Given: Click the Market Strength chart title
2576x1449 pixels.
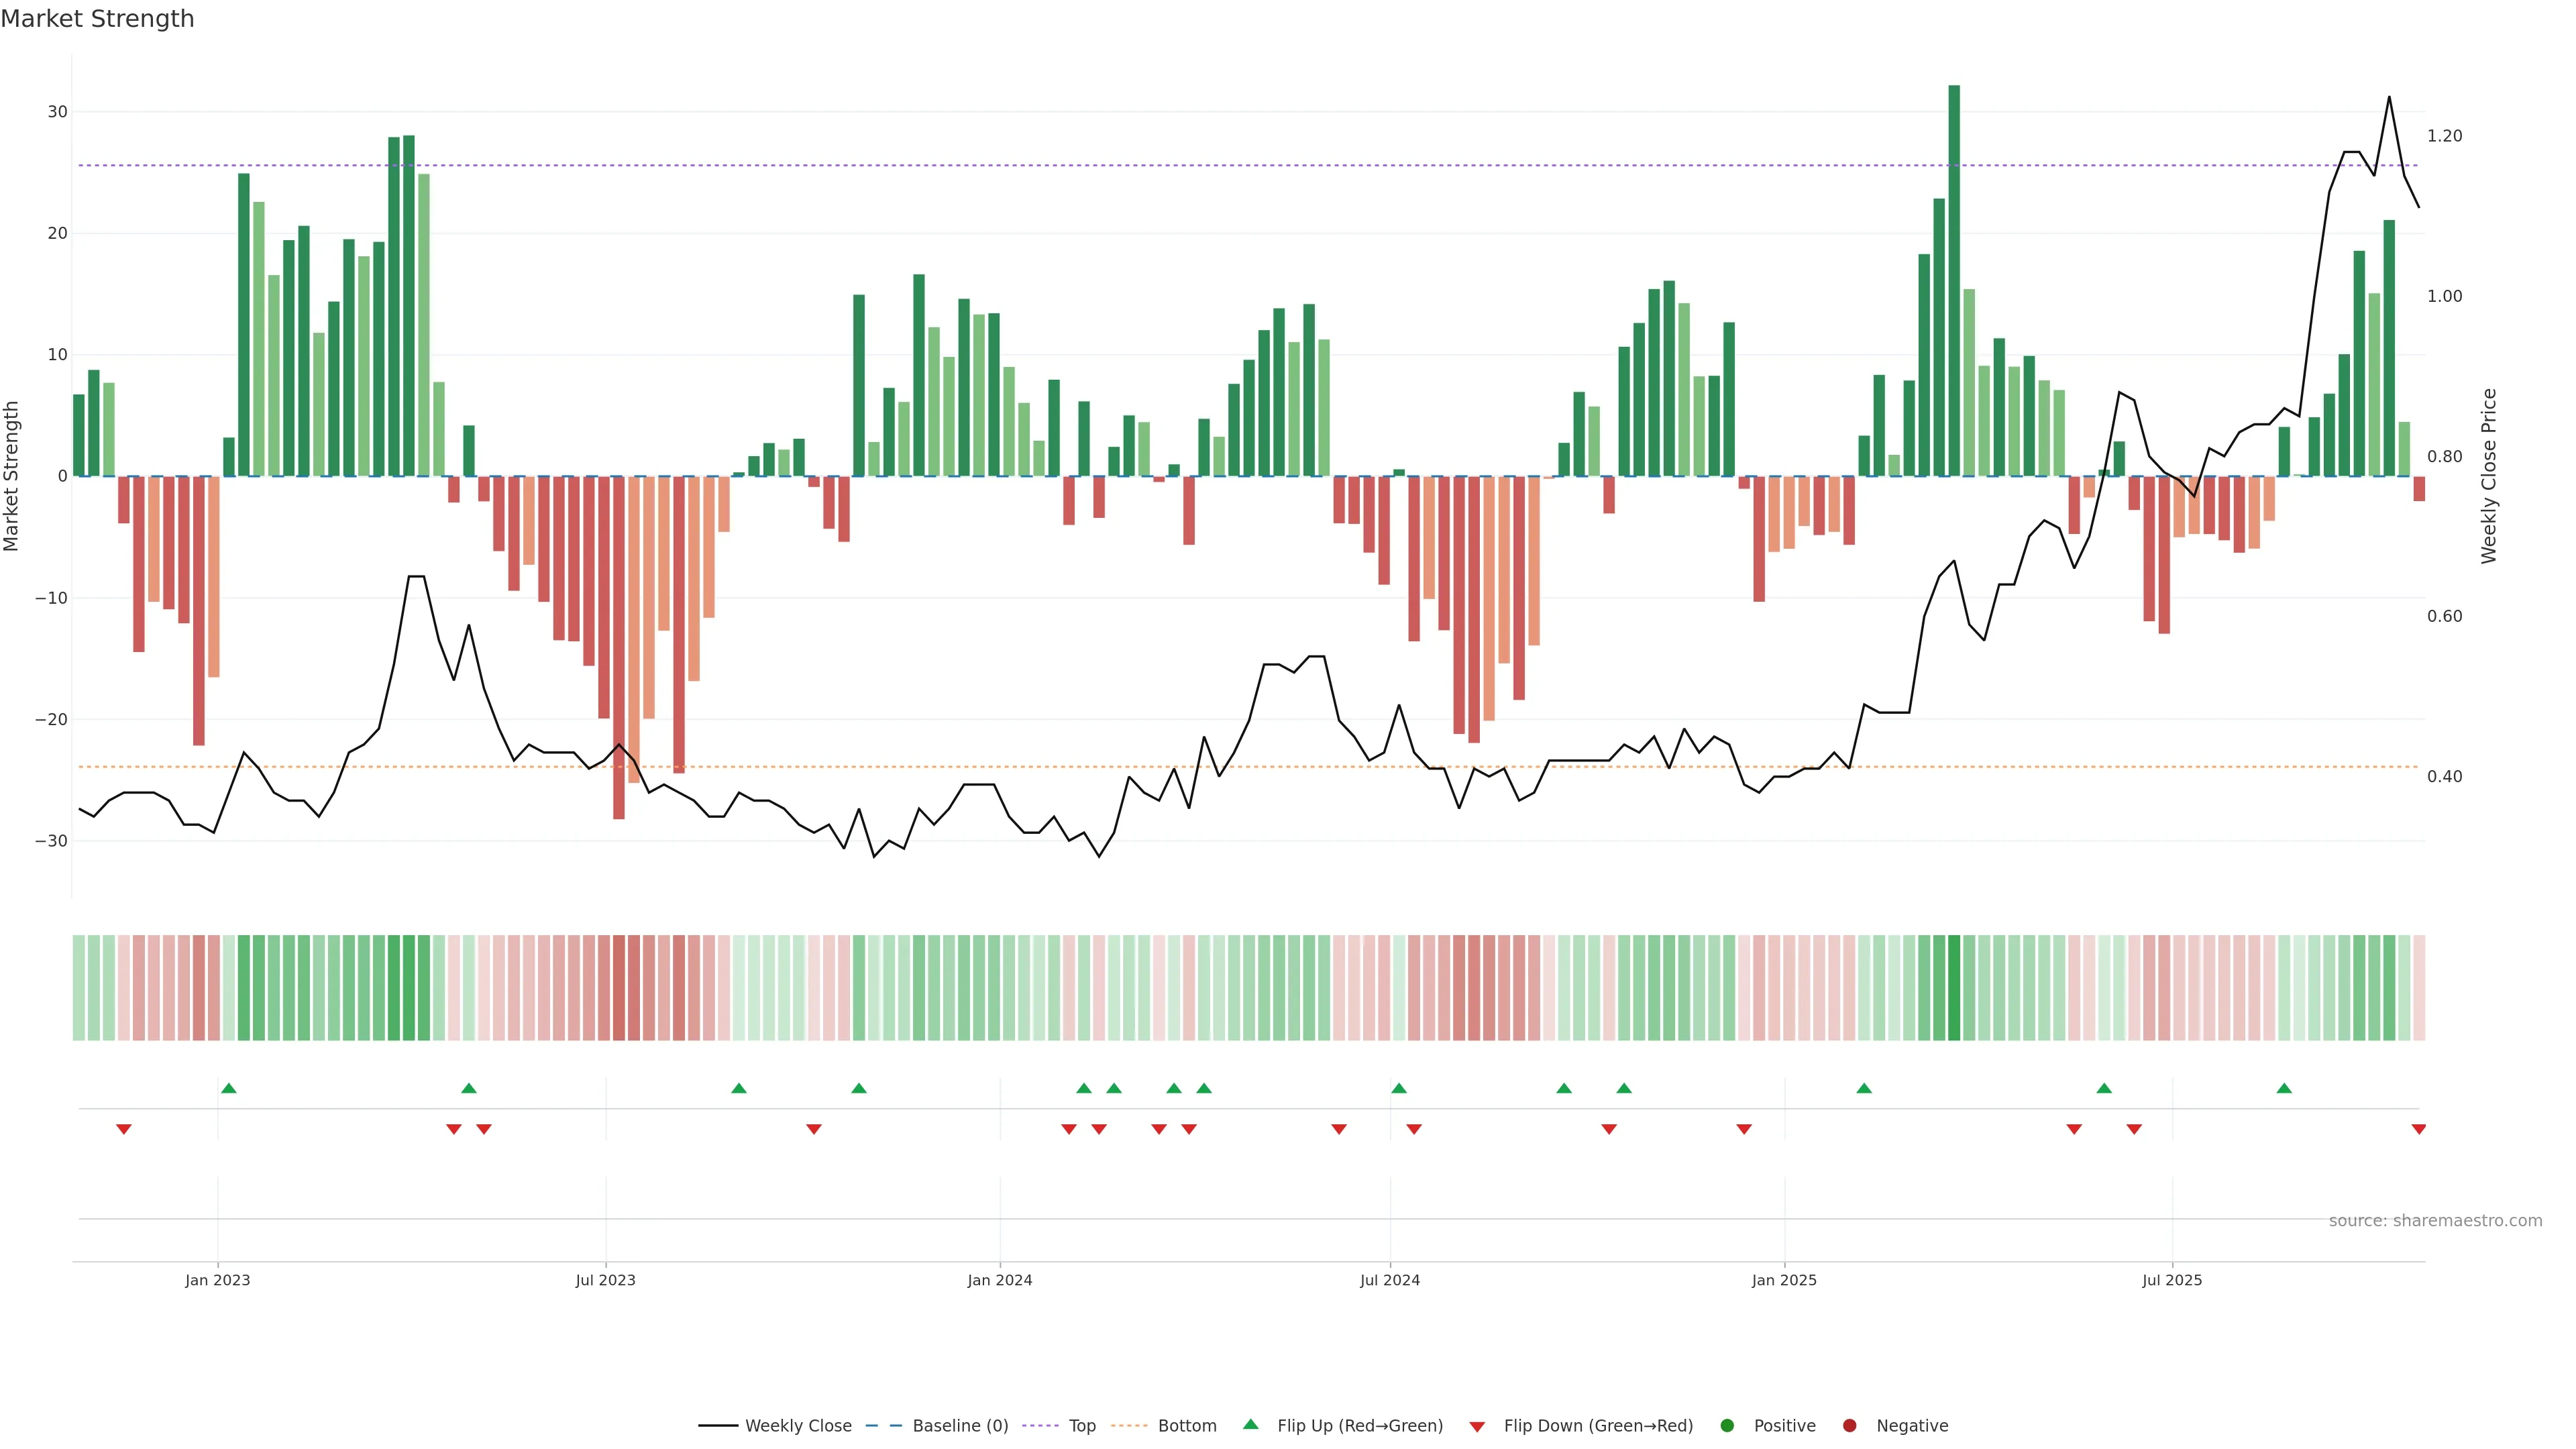Looking at the screenshot, I should point(97,19).
